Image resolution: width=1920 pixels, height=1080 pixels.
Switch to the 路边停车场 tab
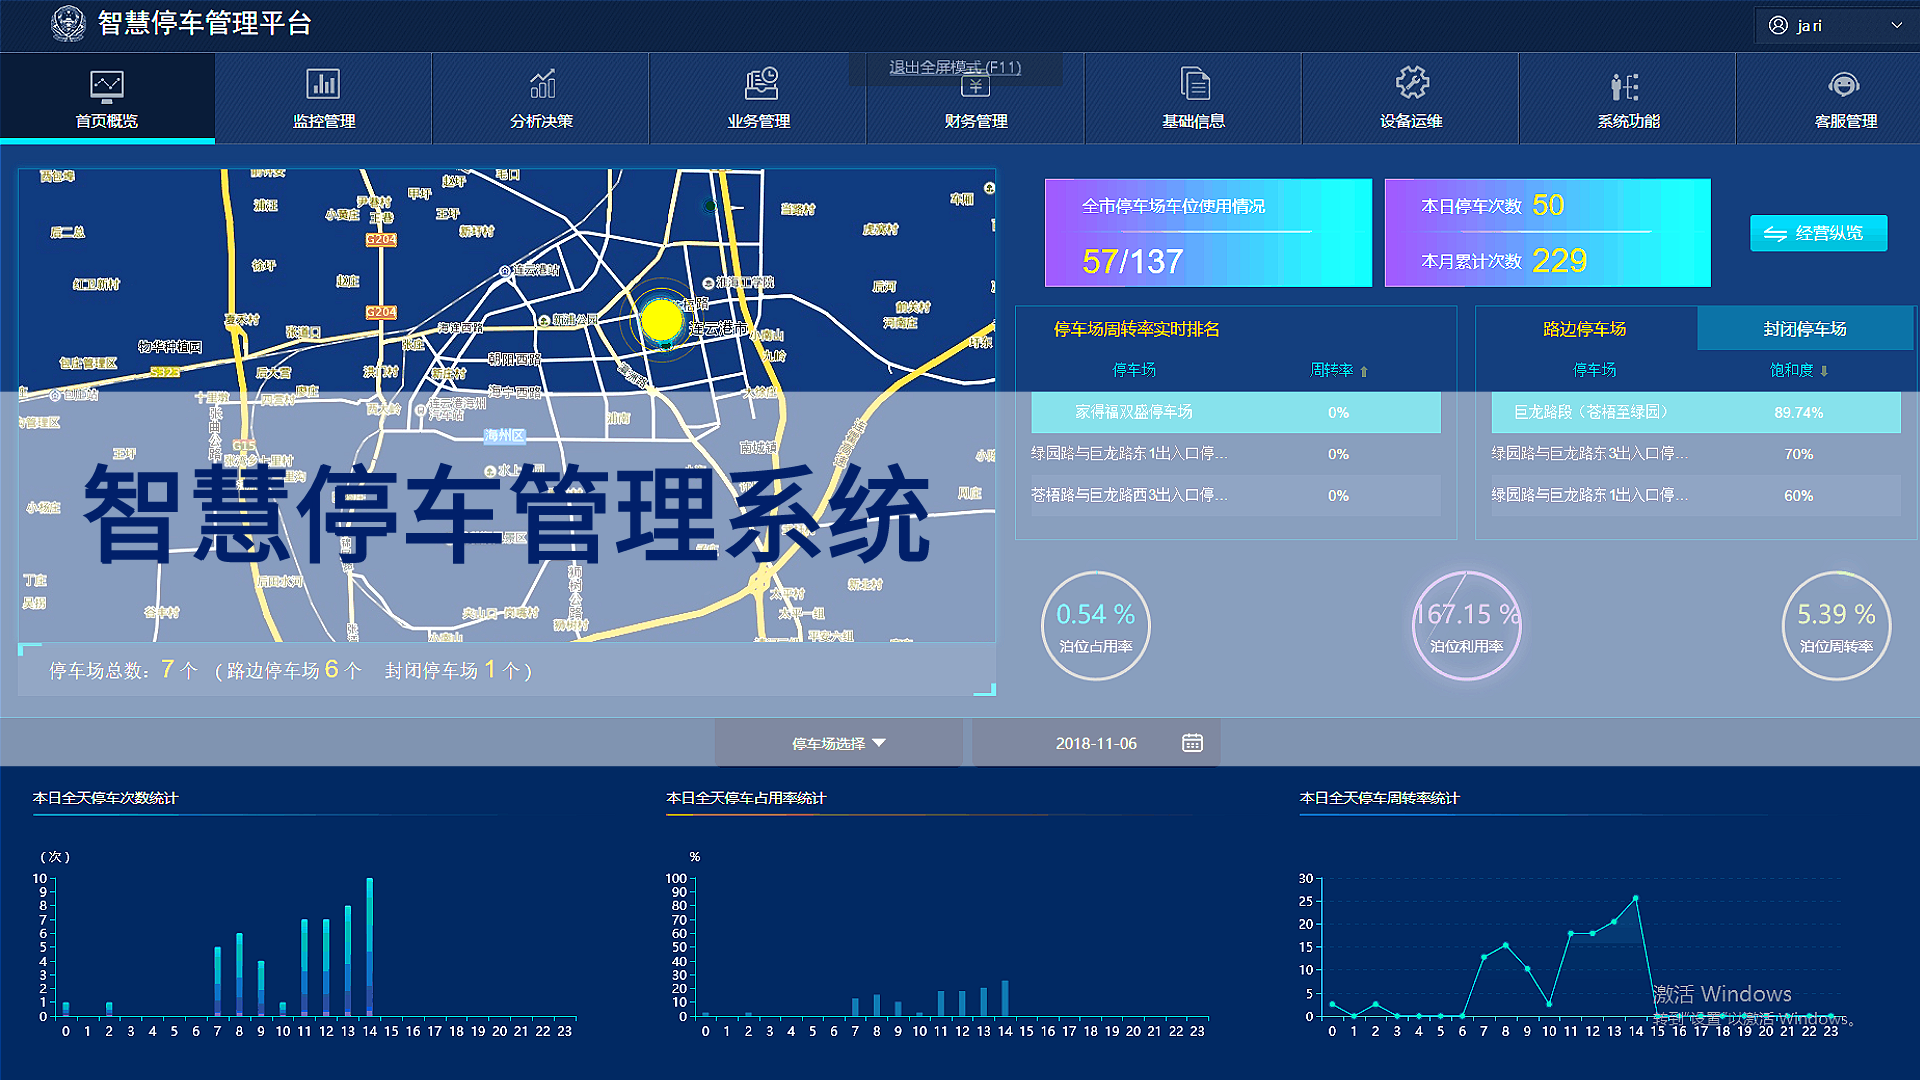tap(1584, 329)
